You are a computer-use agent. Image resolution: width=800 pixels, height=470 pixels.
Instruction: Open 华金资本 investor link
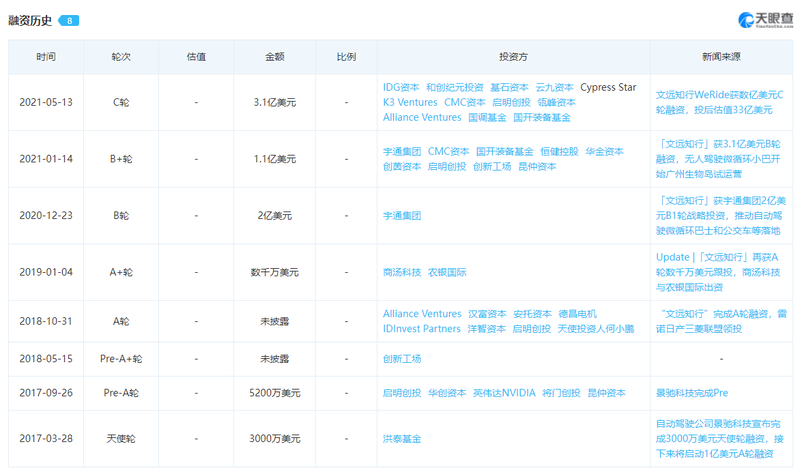[605, 152]
